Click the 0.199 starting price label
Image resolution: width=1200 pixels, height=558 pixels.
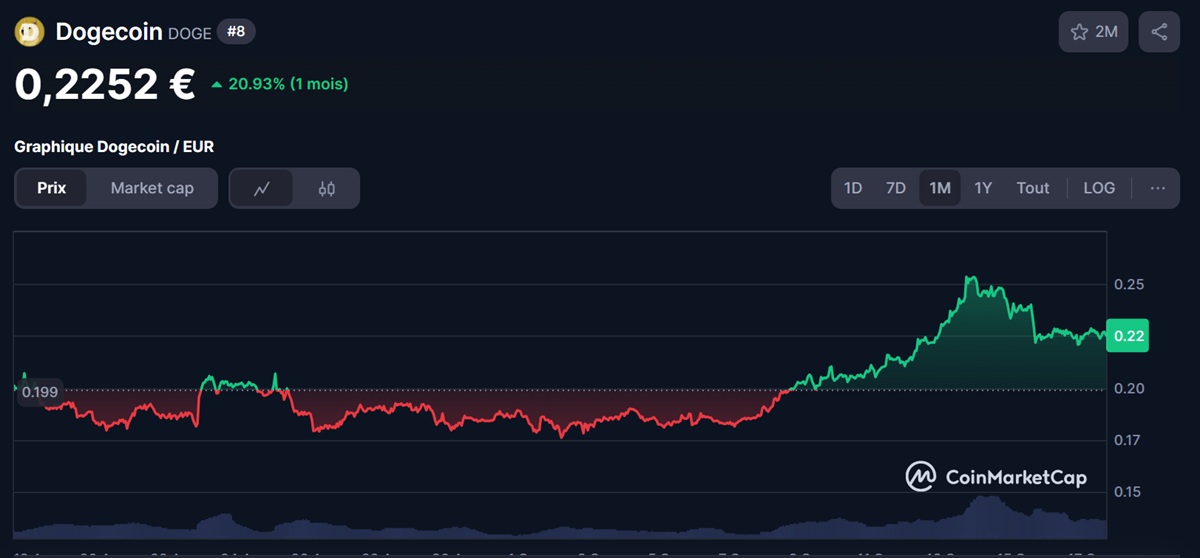click(x=39, y=392)
